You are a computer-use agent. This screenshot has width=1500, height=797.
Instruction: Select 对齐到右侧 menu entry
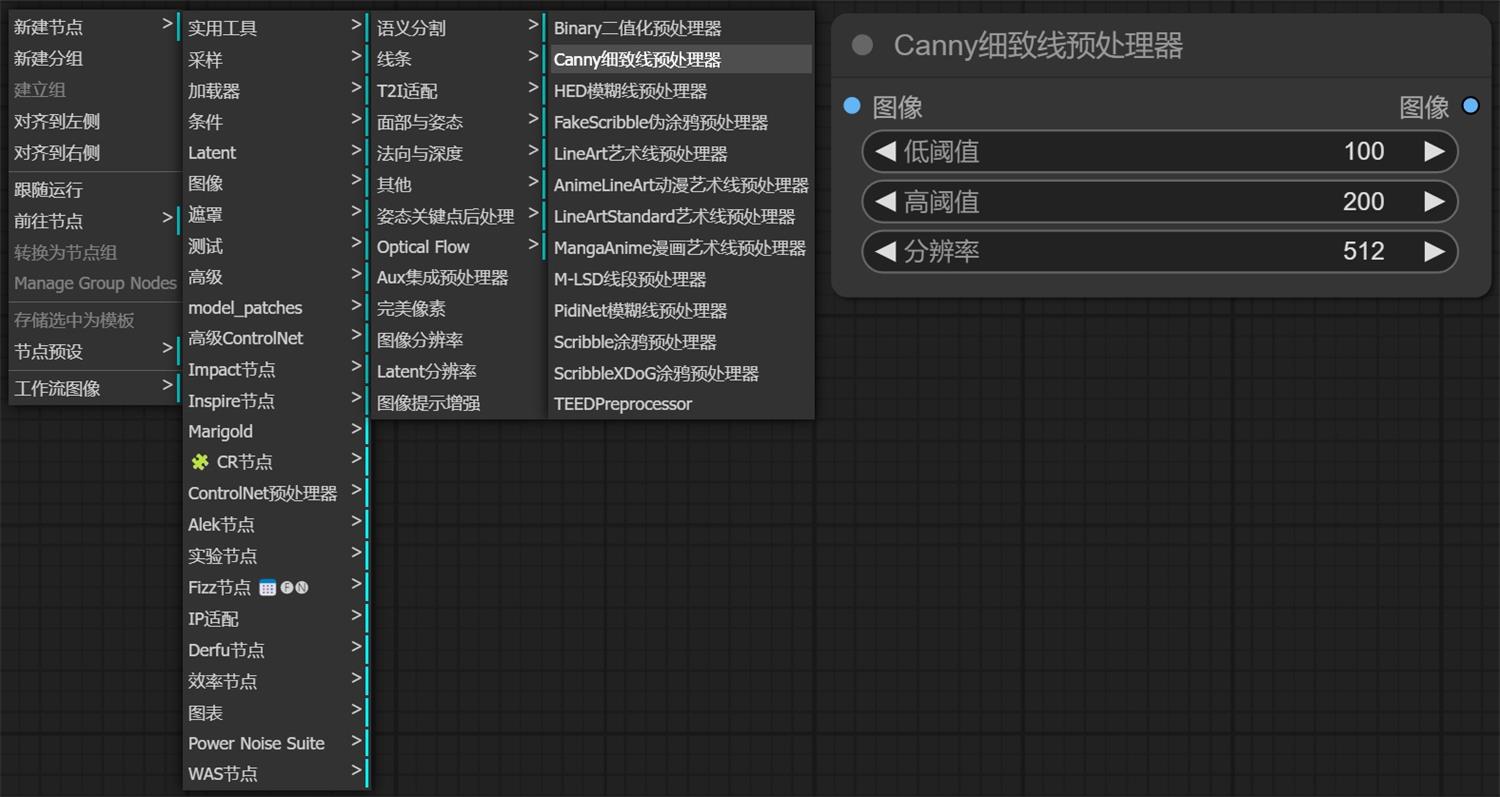click(93, 153)
